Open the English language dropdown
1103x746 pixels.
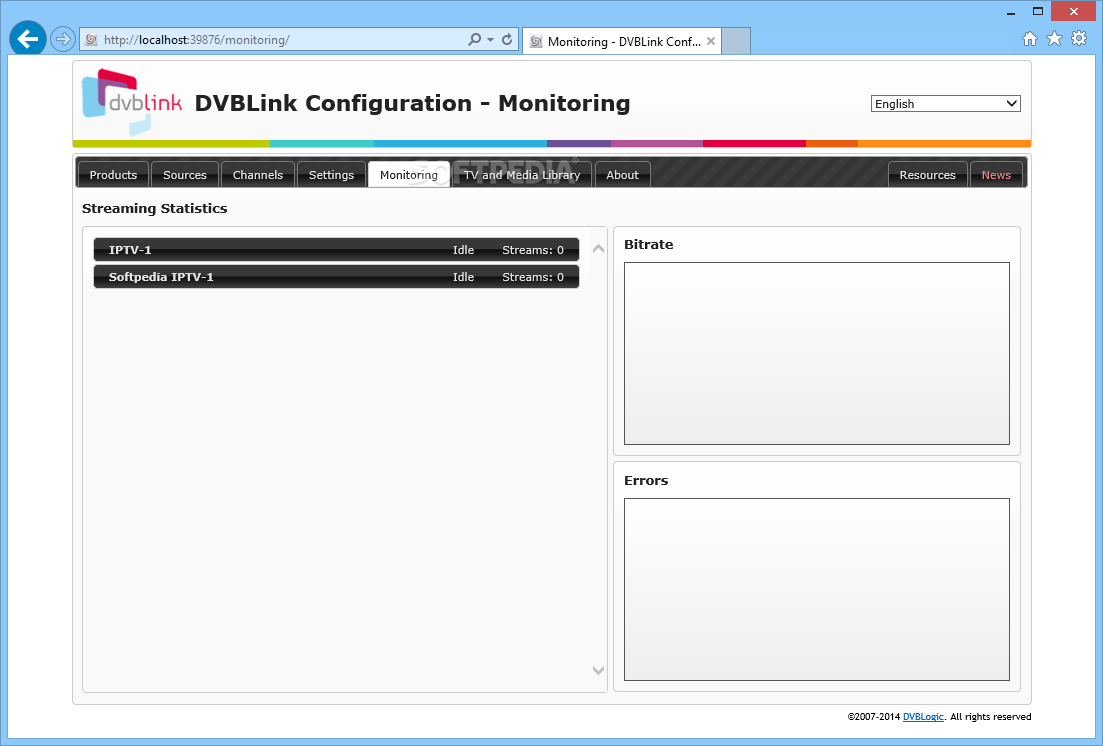pos(945,103)
